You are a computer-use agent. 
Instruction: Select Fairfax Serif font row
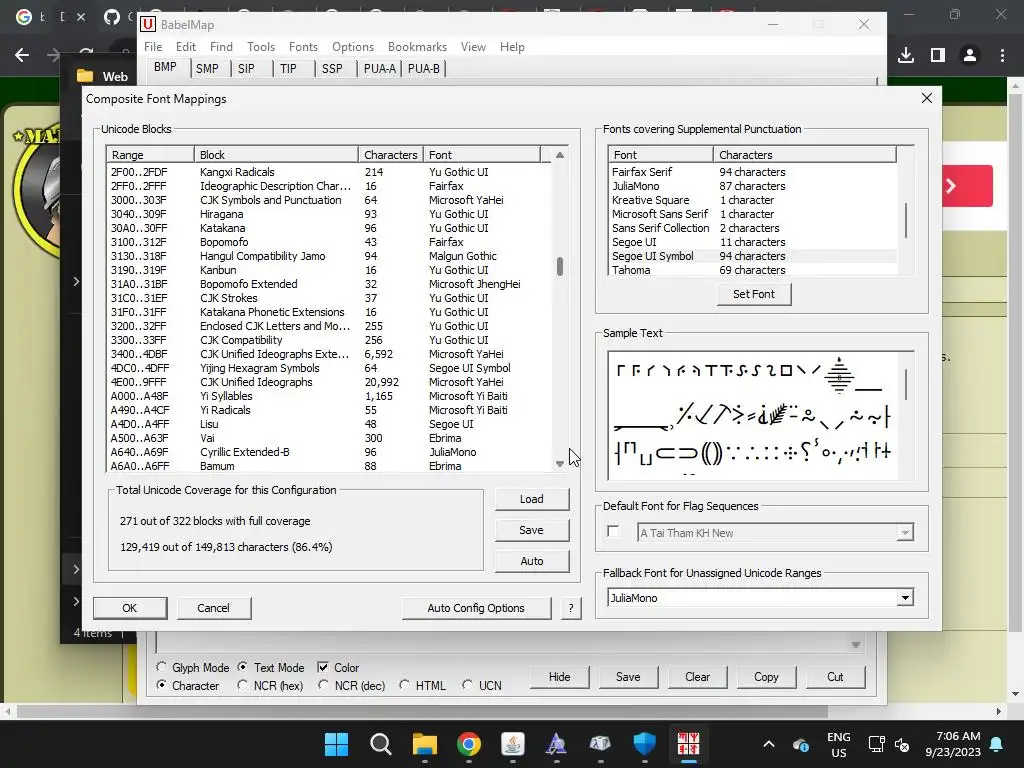(752, 172)
